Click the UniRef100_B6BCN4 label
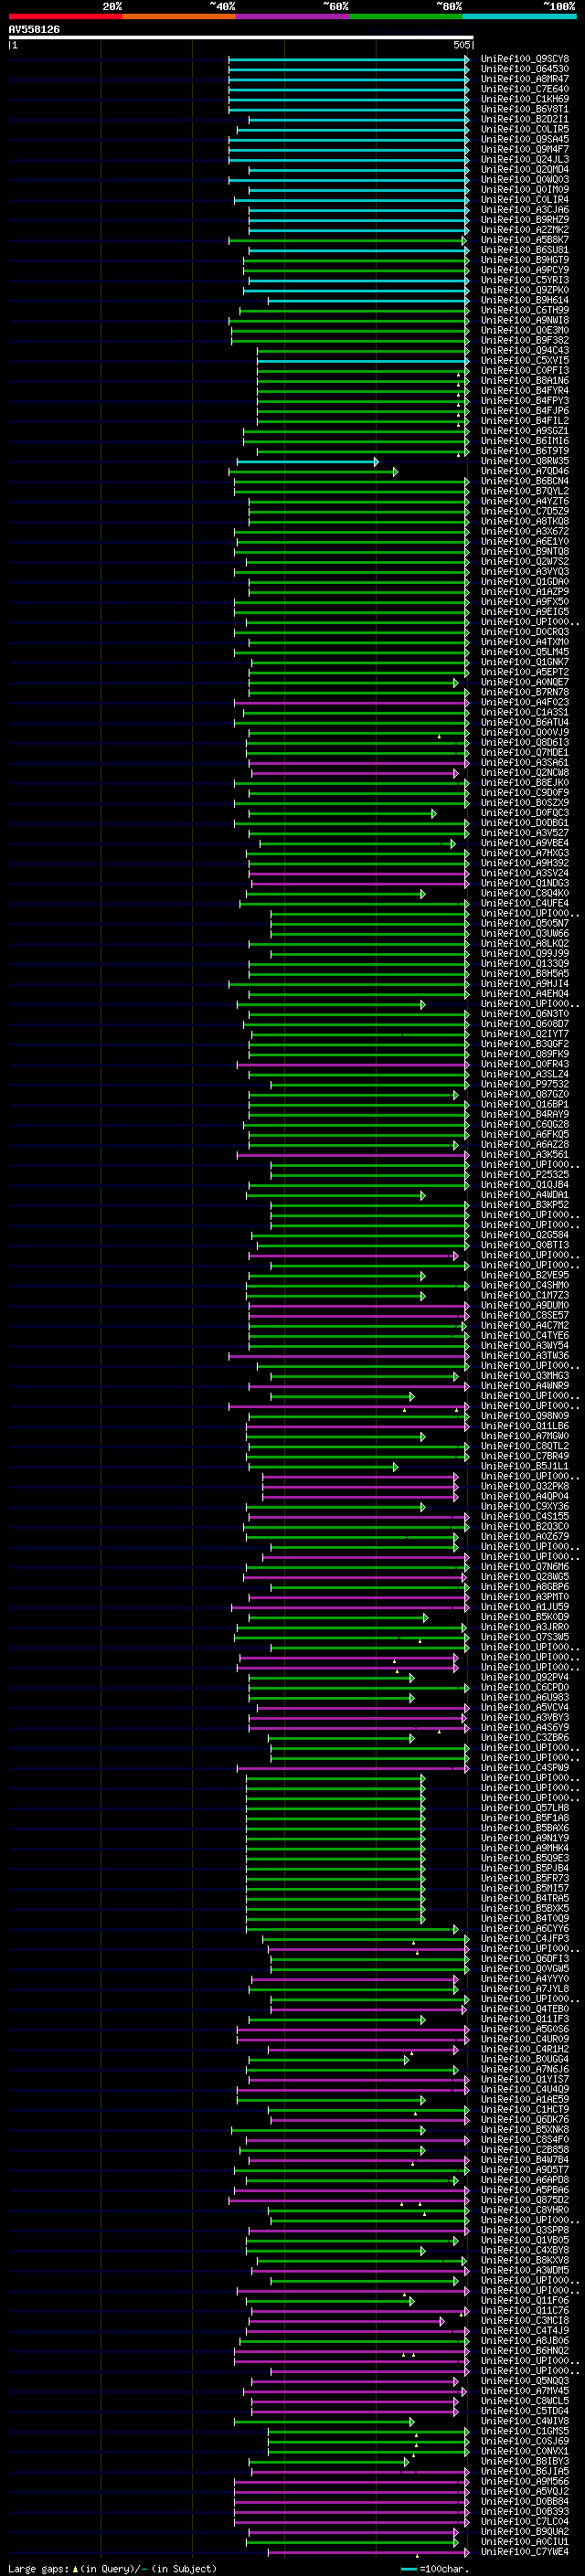585x2576 pixels. (524, 481)
